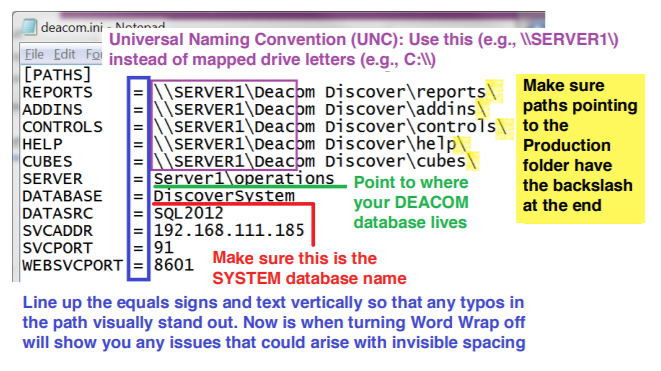This screenshot has height=371, width=661.
Task: Open the partially hidden Format menu
Action: click(x=94, y=54)
